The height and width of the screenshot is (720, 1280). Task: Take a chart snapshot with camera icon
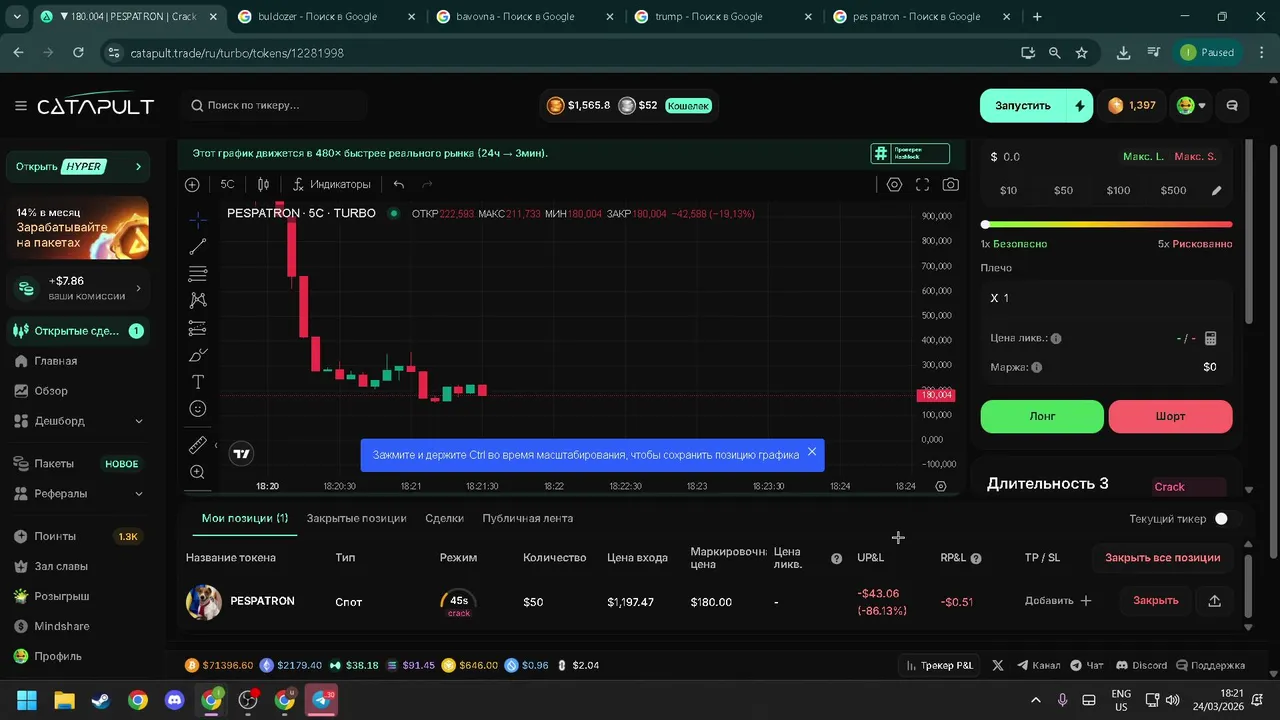pos(951,185)
